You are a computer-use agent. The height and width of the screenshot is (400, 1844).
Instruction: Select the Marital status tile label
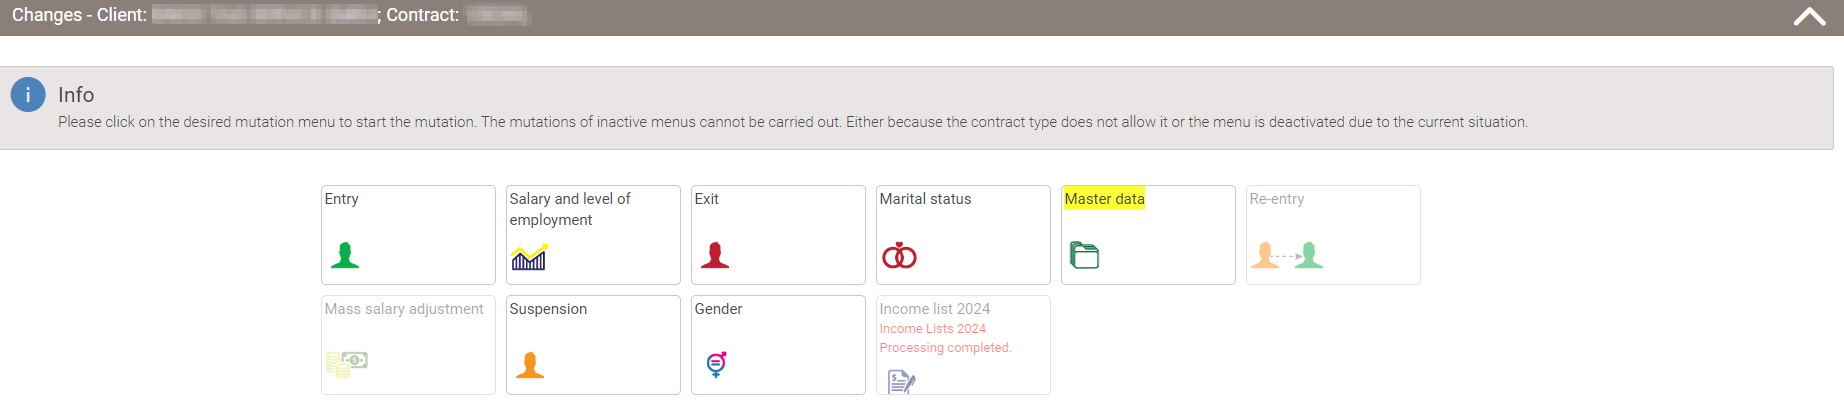(925, 199)
